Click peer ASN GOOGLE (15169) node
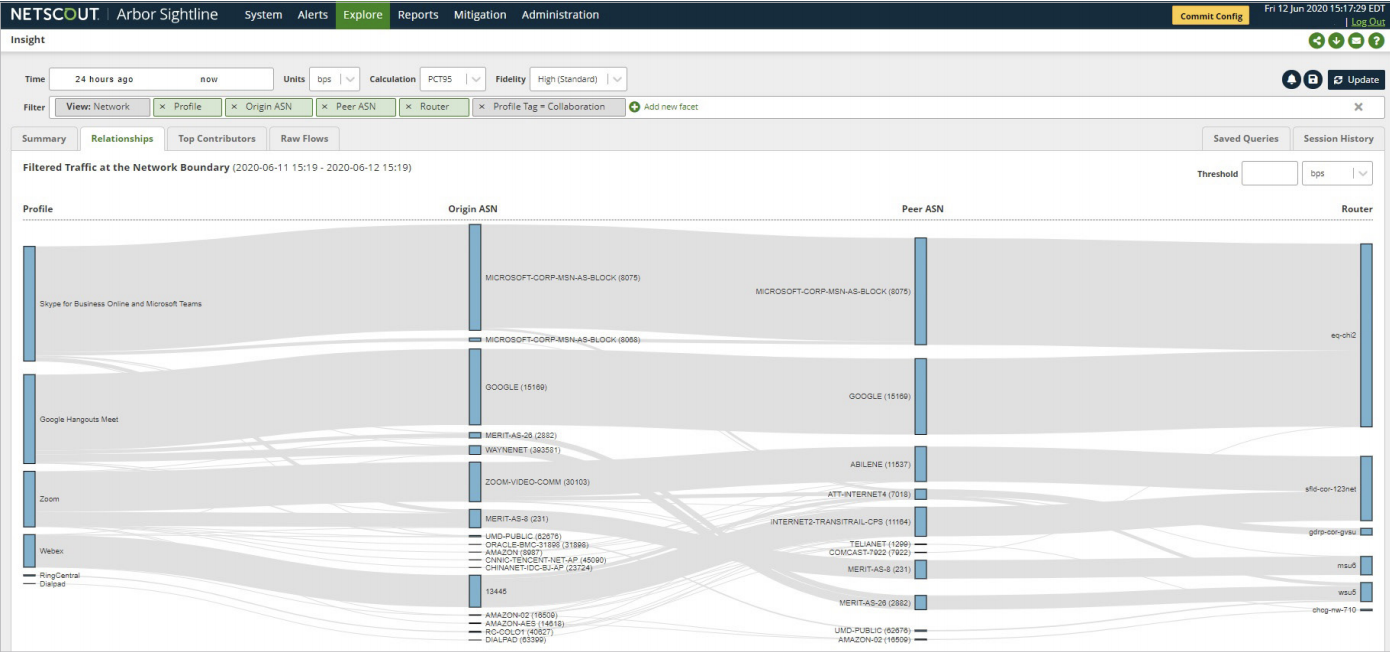The height and width of the screenshot is (652, 1390). 921,396
